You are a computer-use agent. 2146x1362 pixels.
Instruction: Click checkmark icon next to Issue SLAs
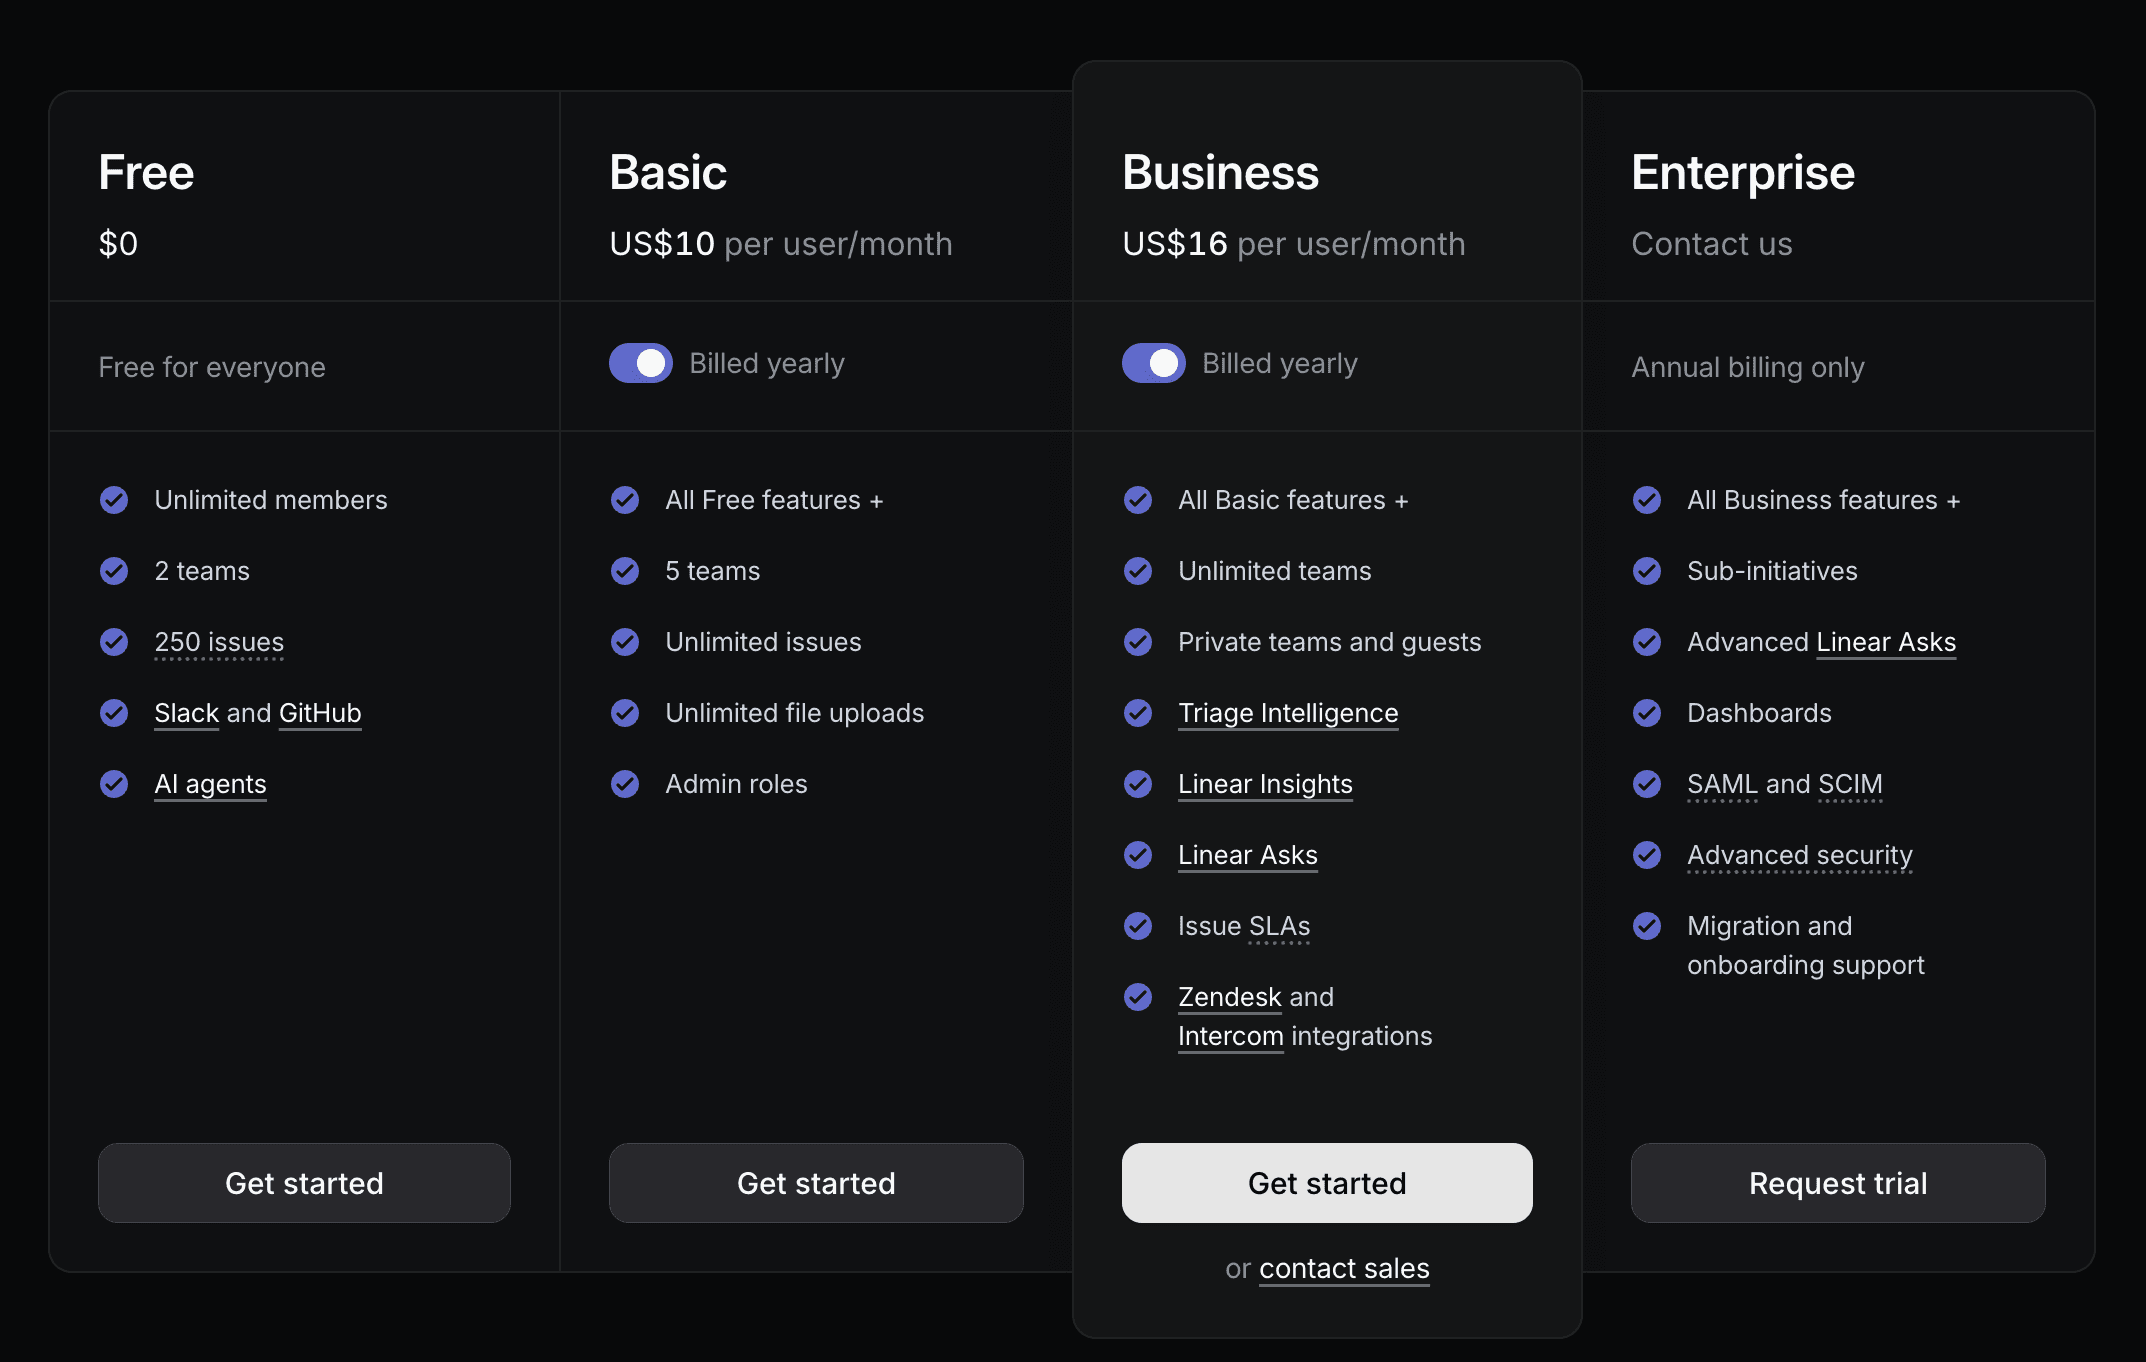click(1138, 926)
